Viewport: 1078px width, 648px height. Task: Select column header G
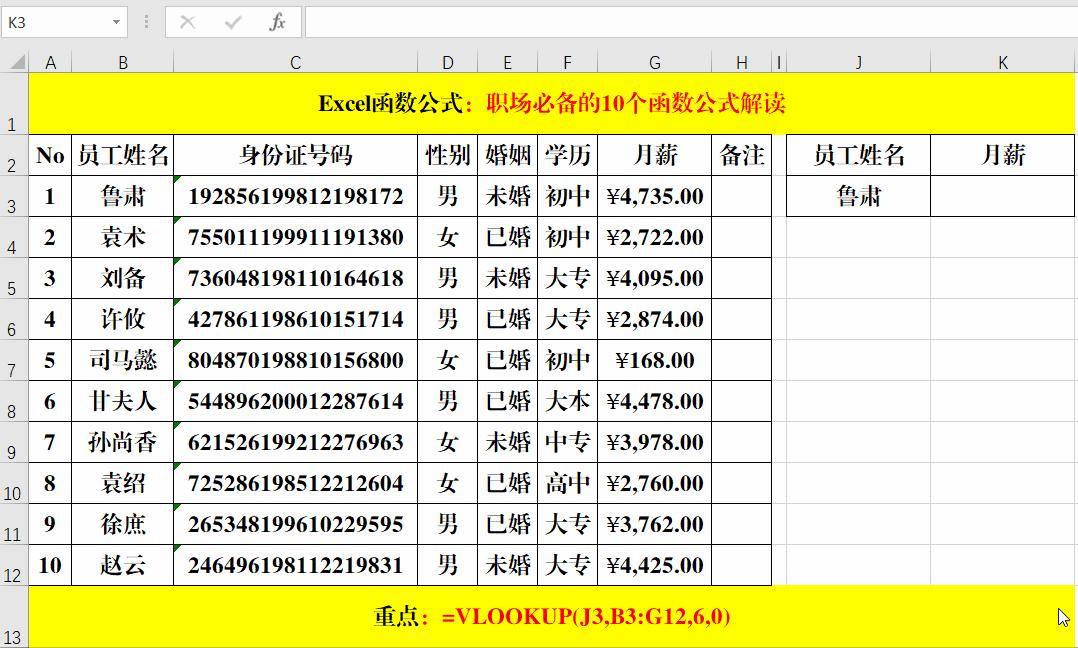tap(654, 60)
